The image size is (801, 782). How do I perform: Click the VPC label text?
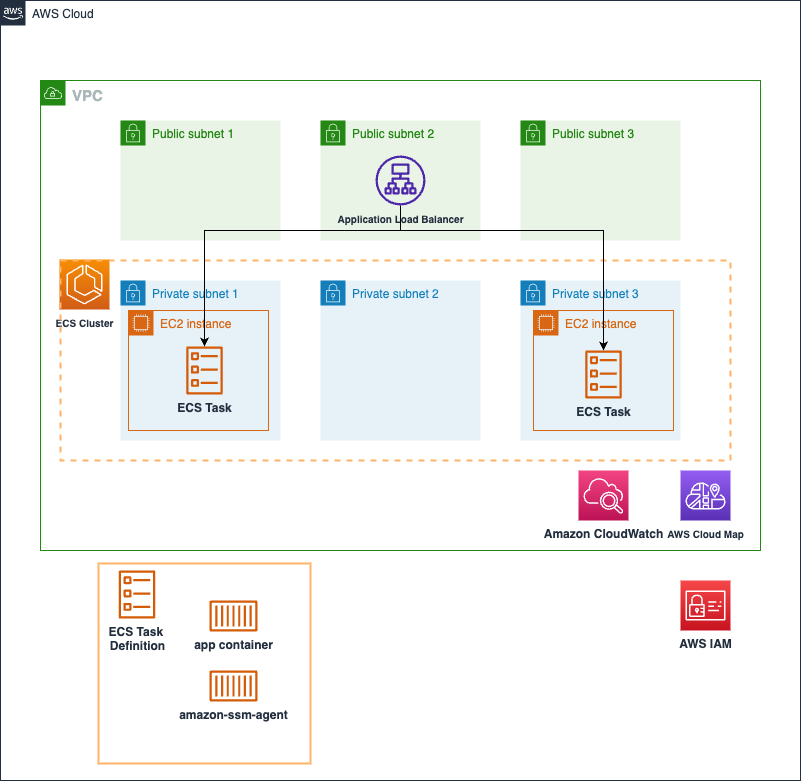pos(87,96)
